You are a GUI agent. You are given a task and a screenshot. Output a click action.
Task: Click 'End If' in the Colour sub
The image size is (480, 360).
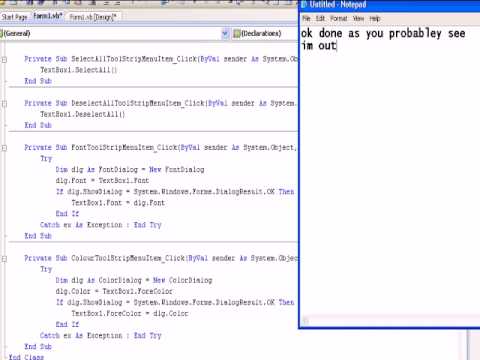pyautogui.click(x=67, y=324)
